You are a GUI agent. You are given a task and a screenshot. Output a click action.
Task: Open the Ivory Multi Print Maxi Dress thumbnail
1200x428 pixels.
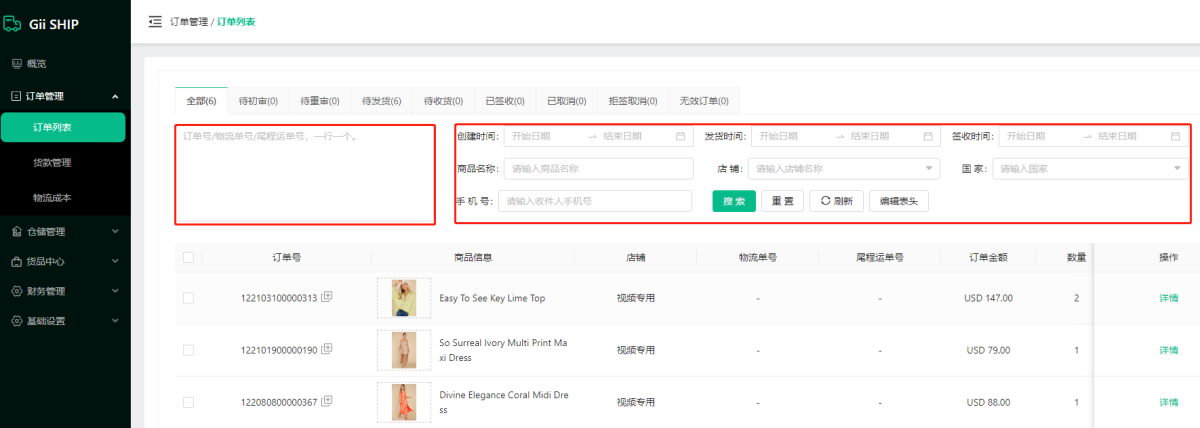pyautogui.click(x=403, y=350)
